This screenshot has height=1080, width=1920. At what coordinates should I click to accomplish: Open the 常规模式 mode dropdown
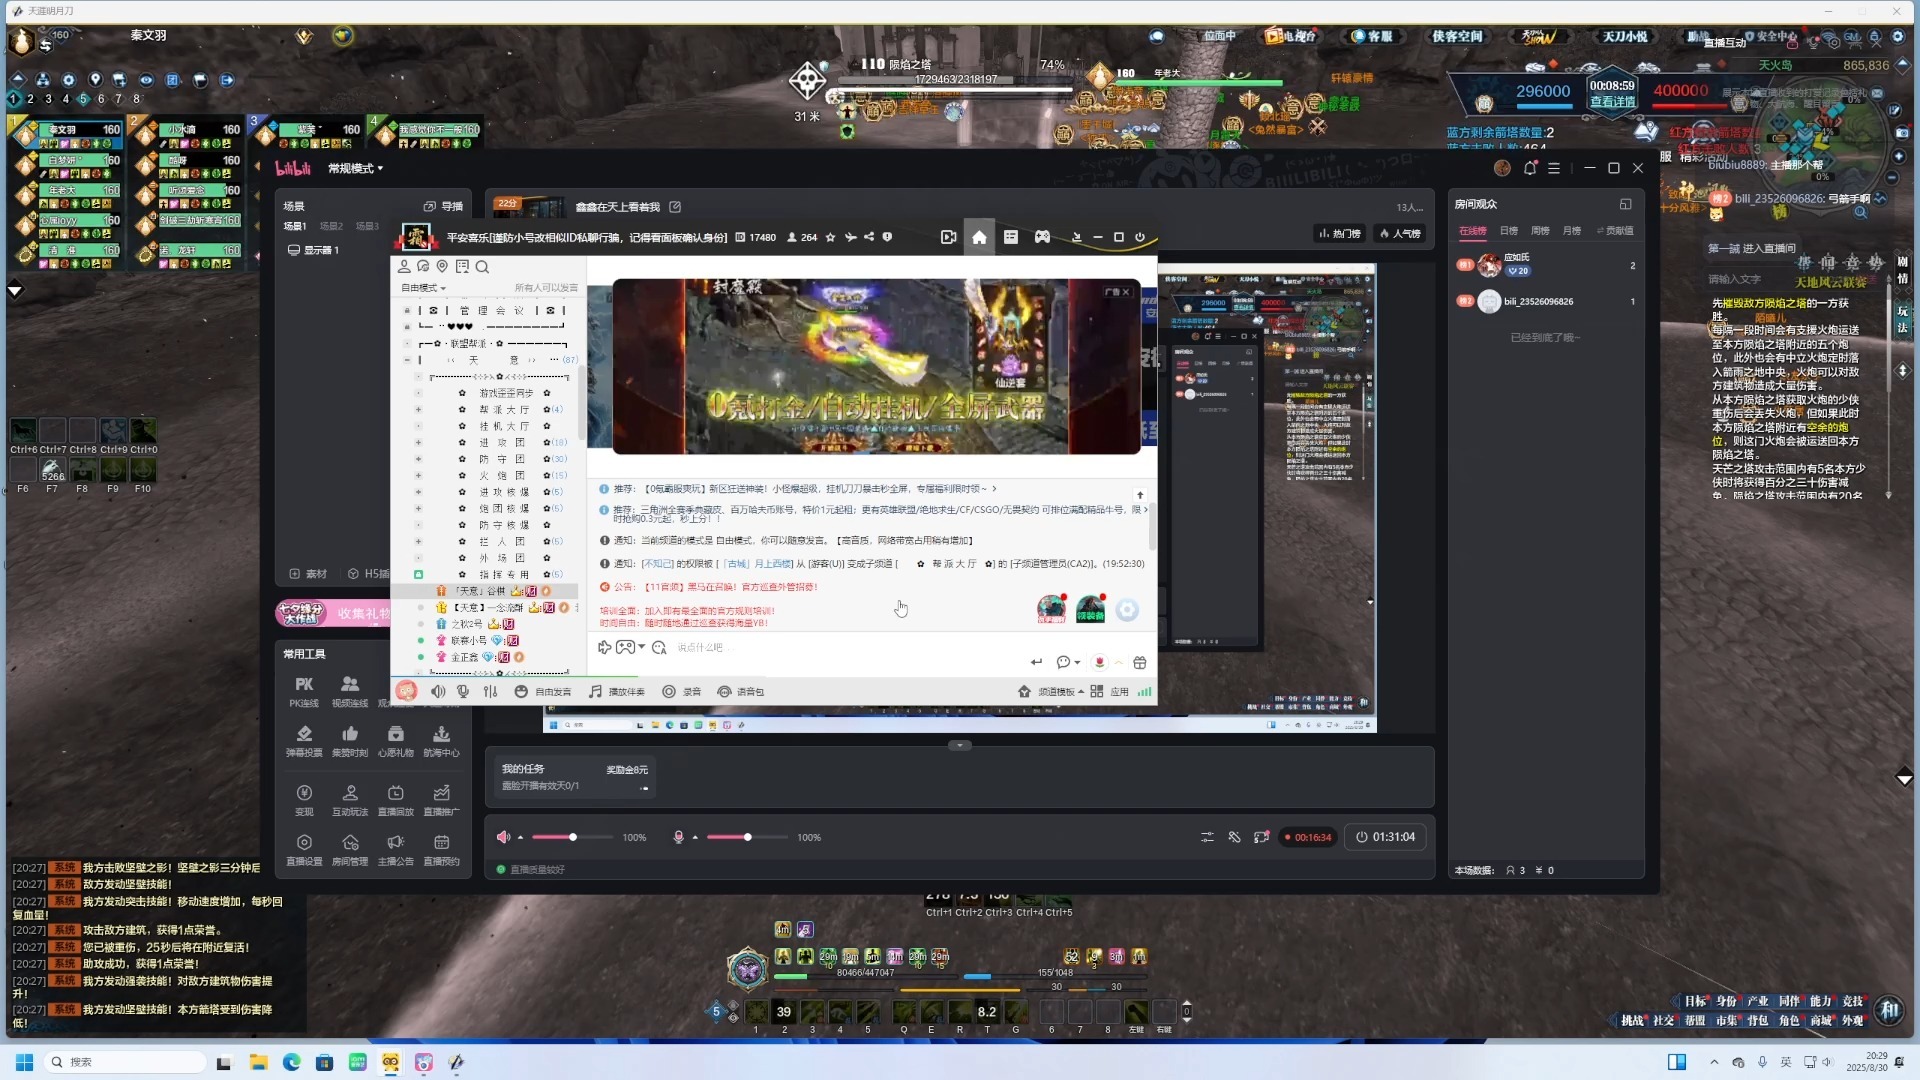click(355, 168)
